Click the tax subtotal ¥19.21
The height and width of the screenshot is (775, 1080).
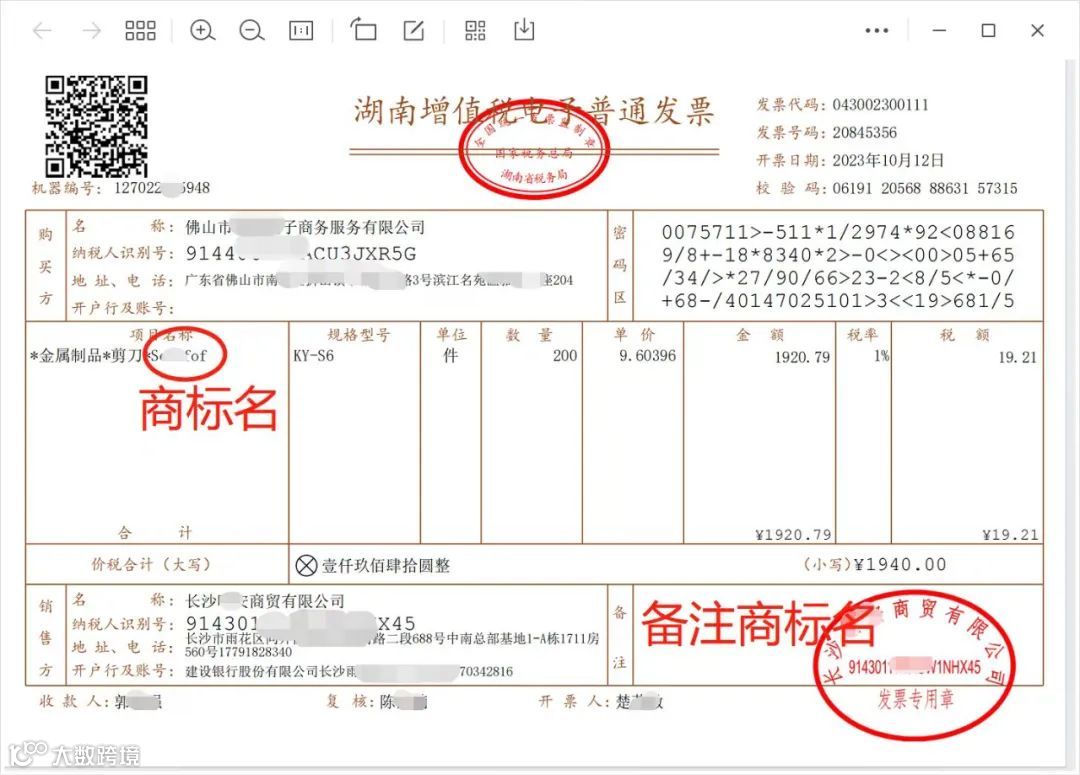(x=1010, y=535)
